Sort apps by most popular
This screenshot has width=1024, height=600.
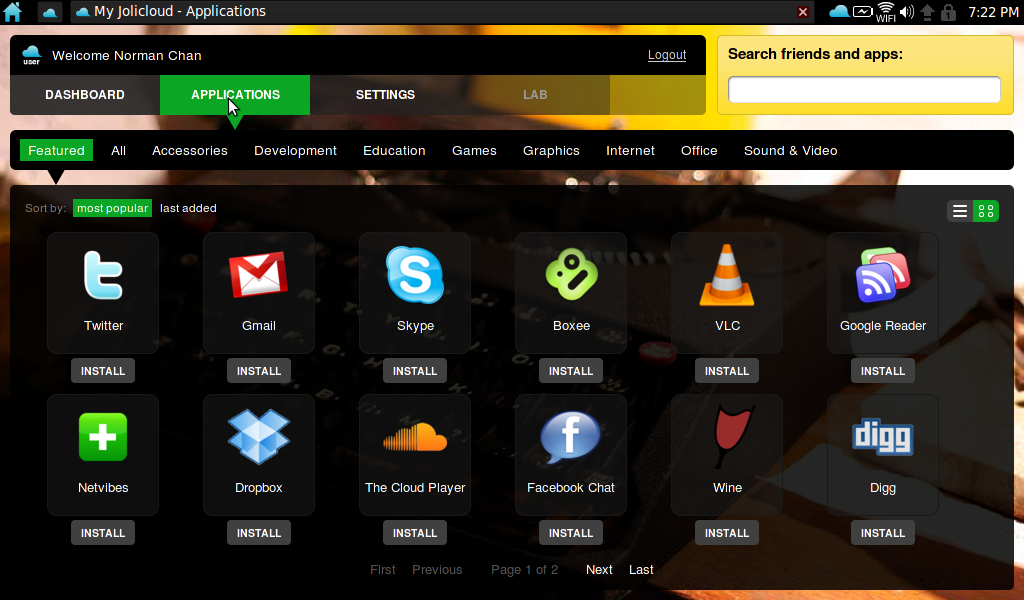(x=112, y=208)
